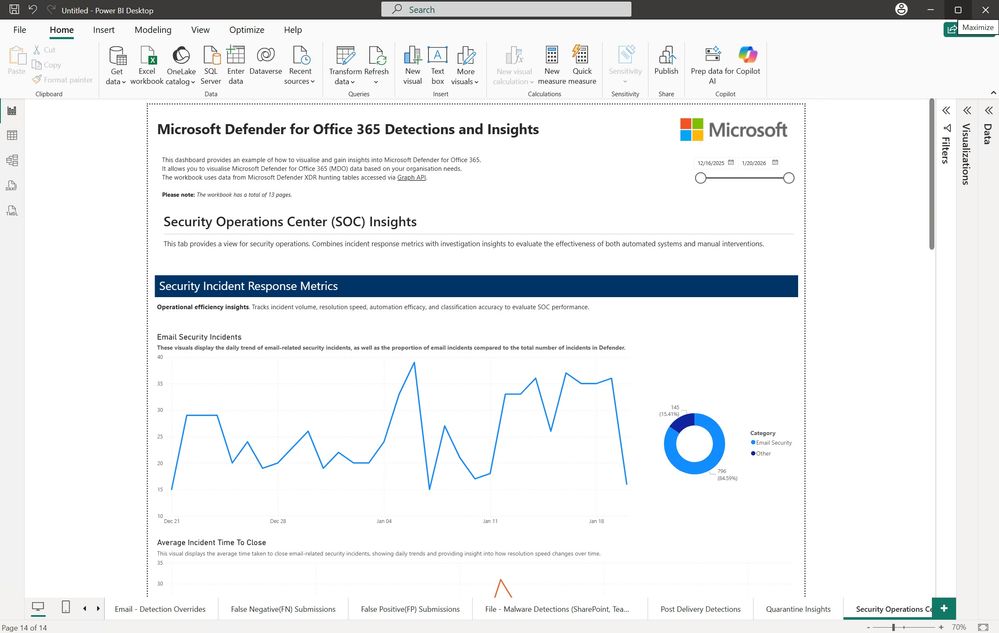This screenshot has width=999, height=633.
Task: Open Dataverse connector
Action: [x=266, y=60]
